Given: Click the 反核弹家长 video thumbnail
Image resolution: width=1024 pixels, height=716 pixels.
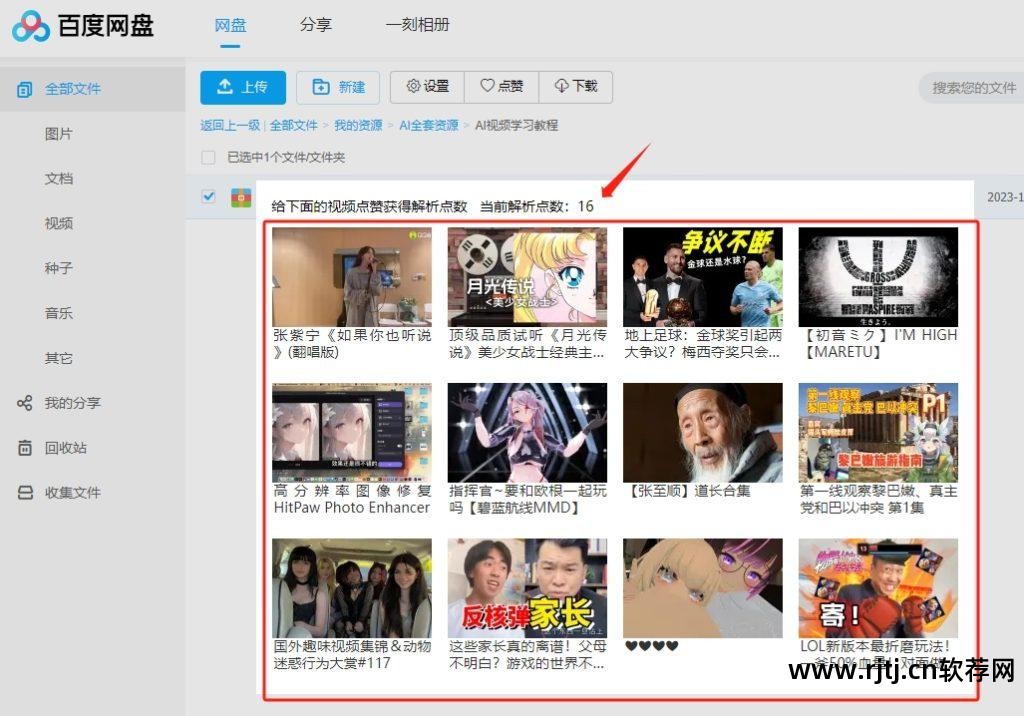Looking at the screenshot, I should (527, 588).
